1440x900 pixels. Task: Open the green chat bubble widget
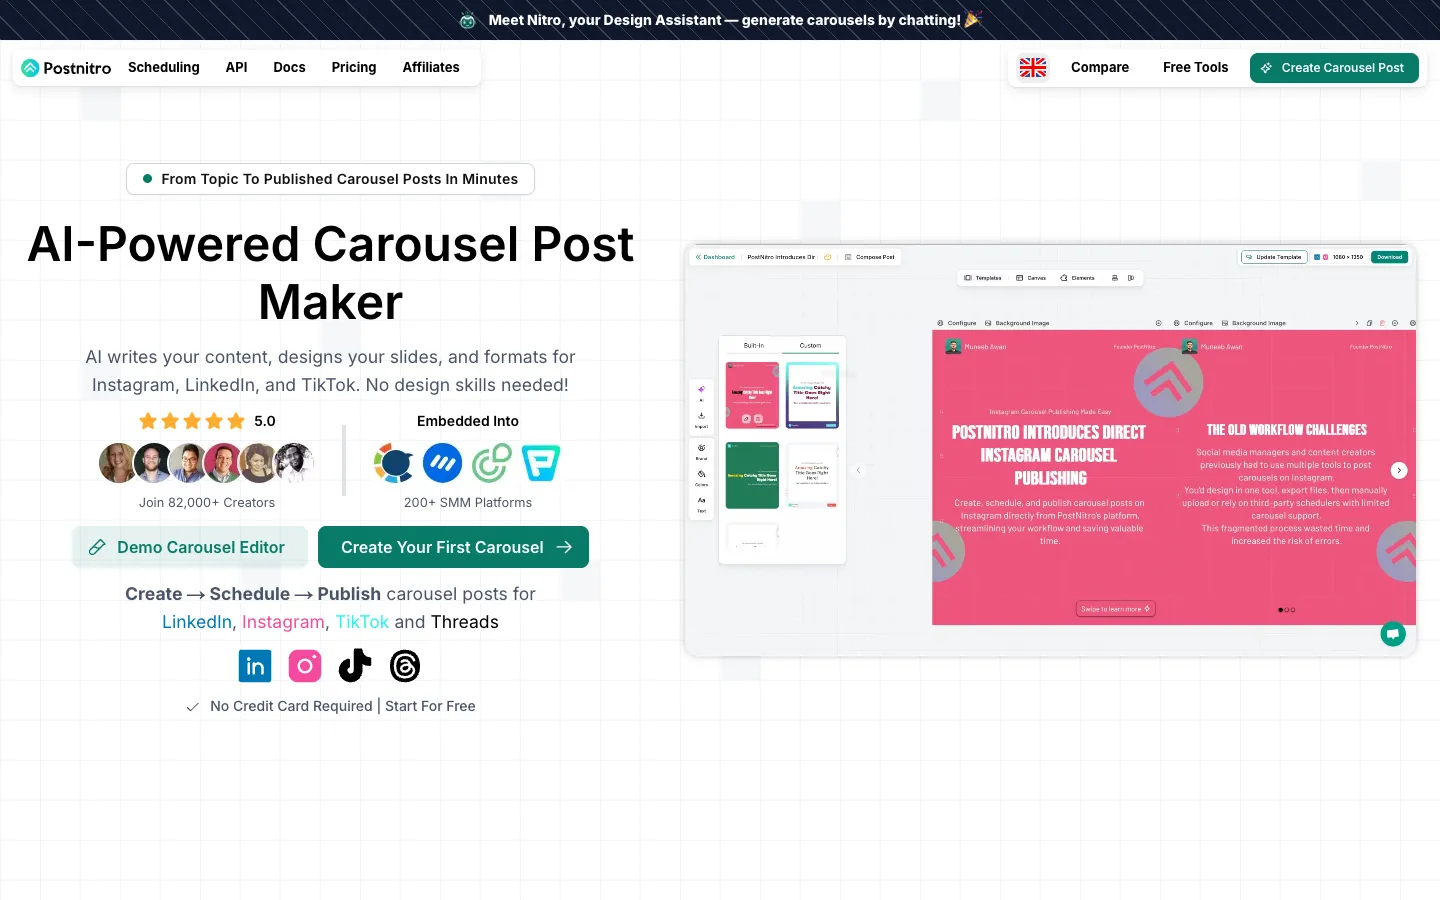click(x=1393, y=633)
